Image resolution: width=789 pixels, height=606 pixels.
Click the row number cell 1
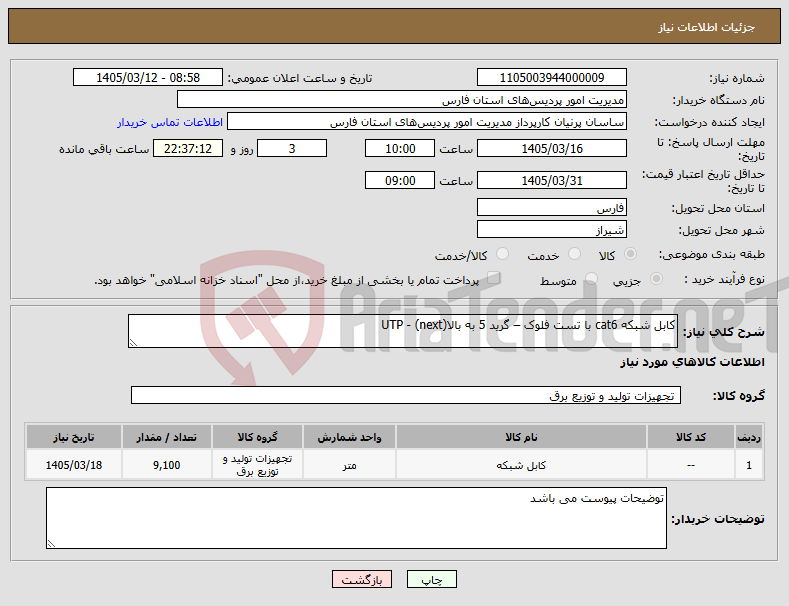749,465
